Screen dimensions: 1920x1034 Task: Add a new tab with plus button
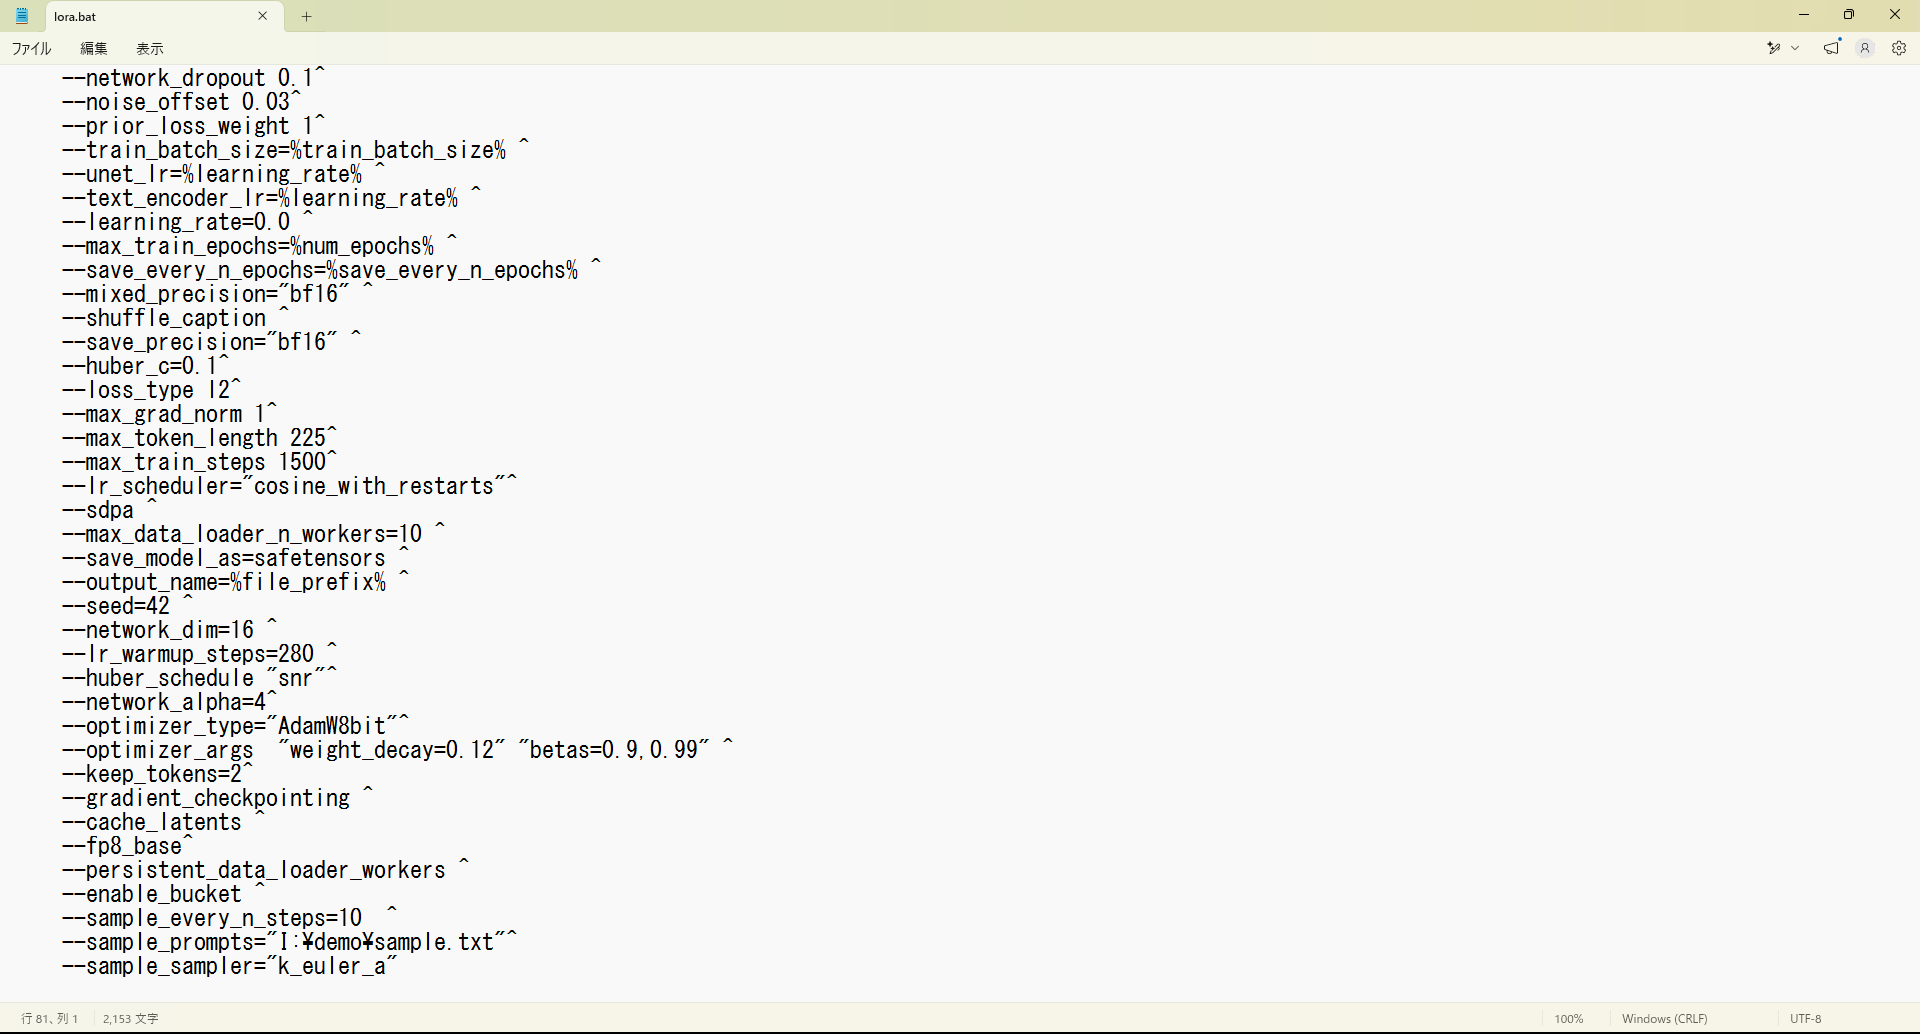pyautogui.click(x=307, y=16)
